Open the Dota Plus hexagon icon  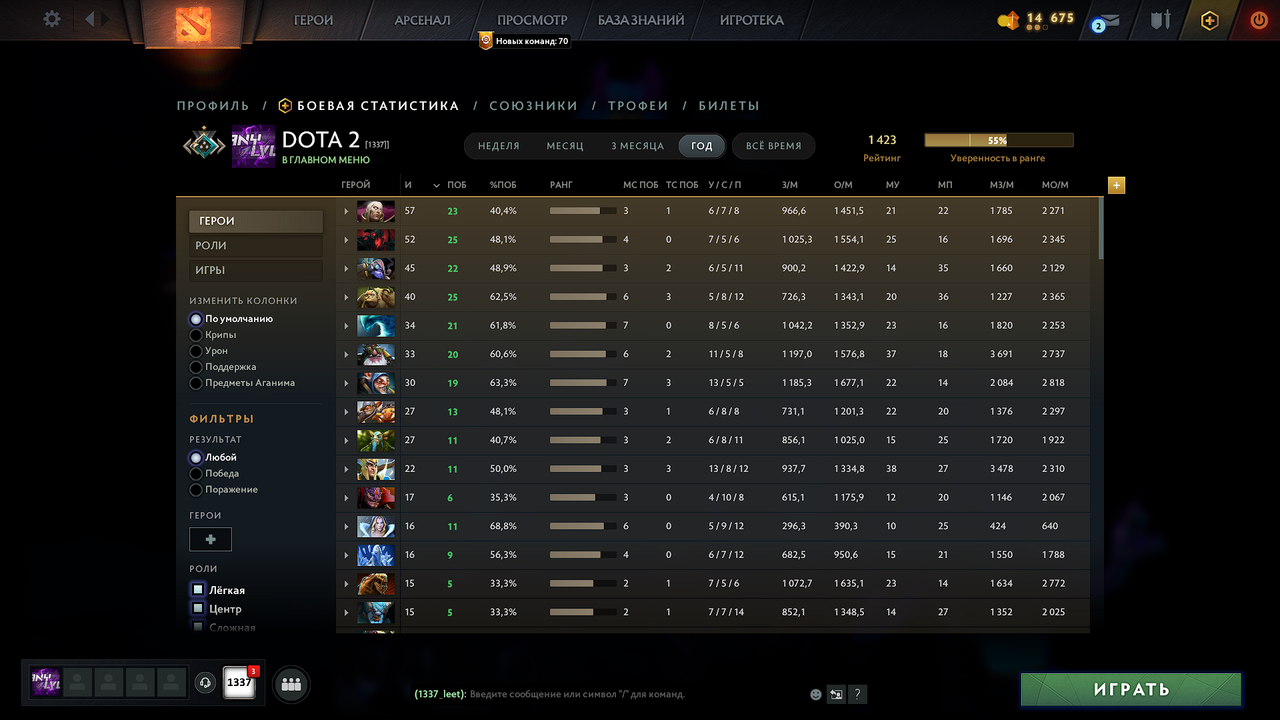(x=1210, y=20)
